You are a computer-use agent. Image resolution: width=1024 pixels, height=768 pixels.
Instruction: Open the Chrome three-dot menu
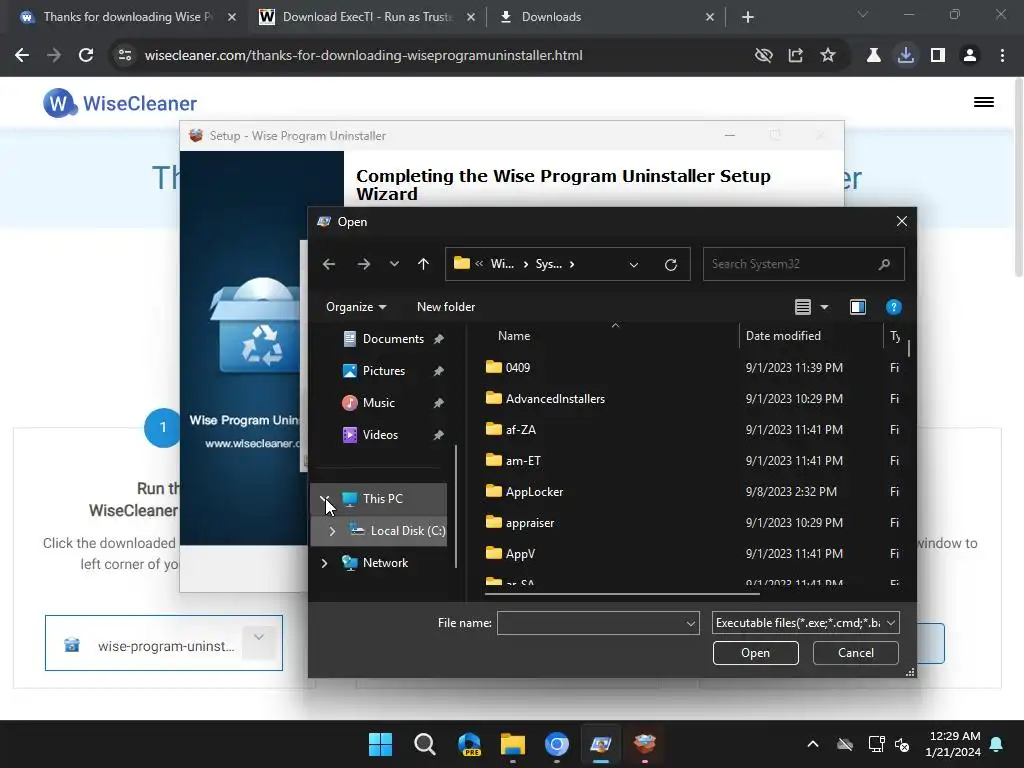pyautogui.click(x=1002, y=56)
